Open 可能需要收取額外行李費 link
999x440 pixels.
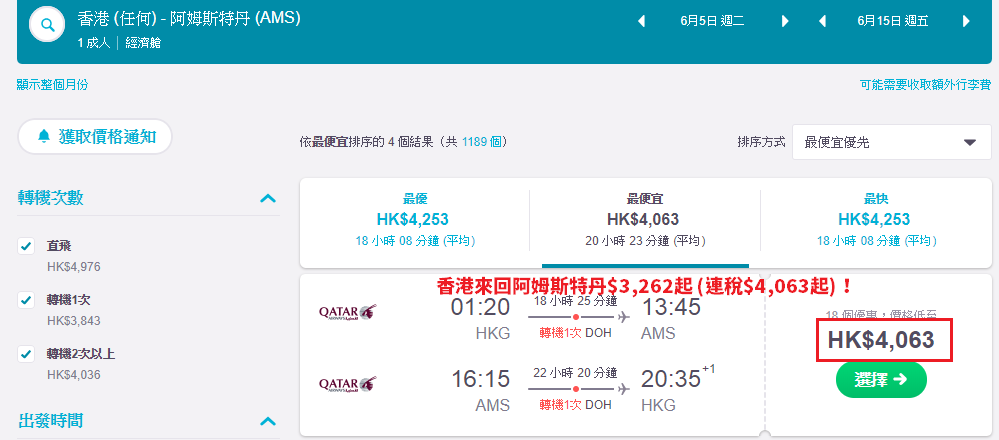(x=925, y=85)
